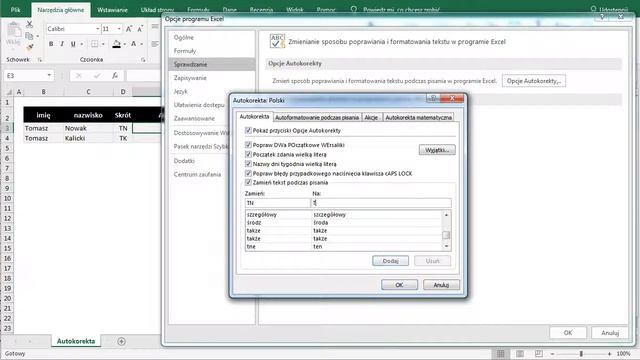Select the Format Painter brush icon
640x360 pixels.
(x=29, y=48)
